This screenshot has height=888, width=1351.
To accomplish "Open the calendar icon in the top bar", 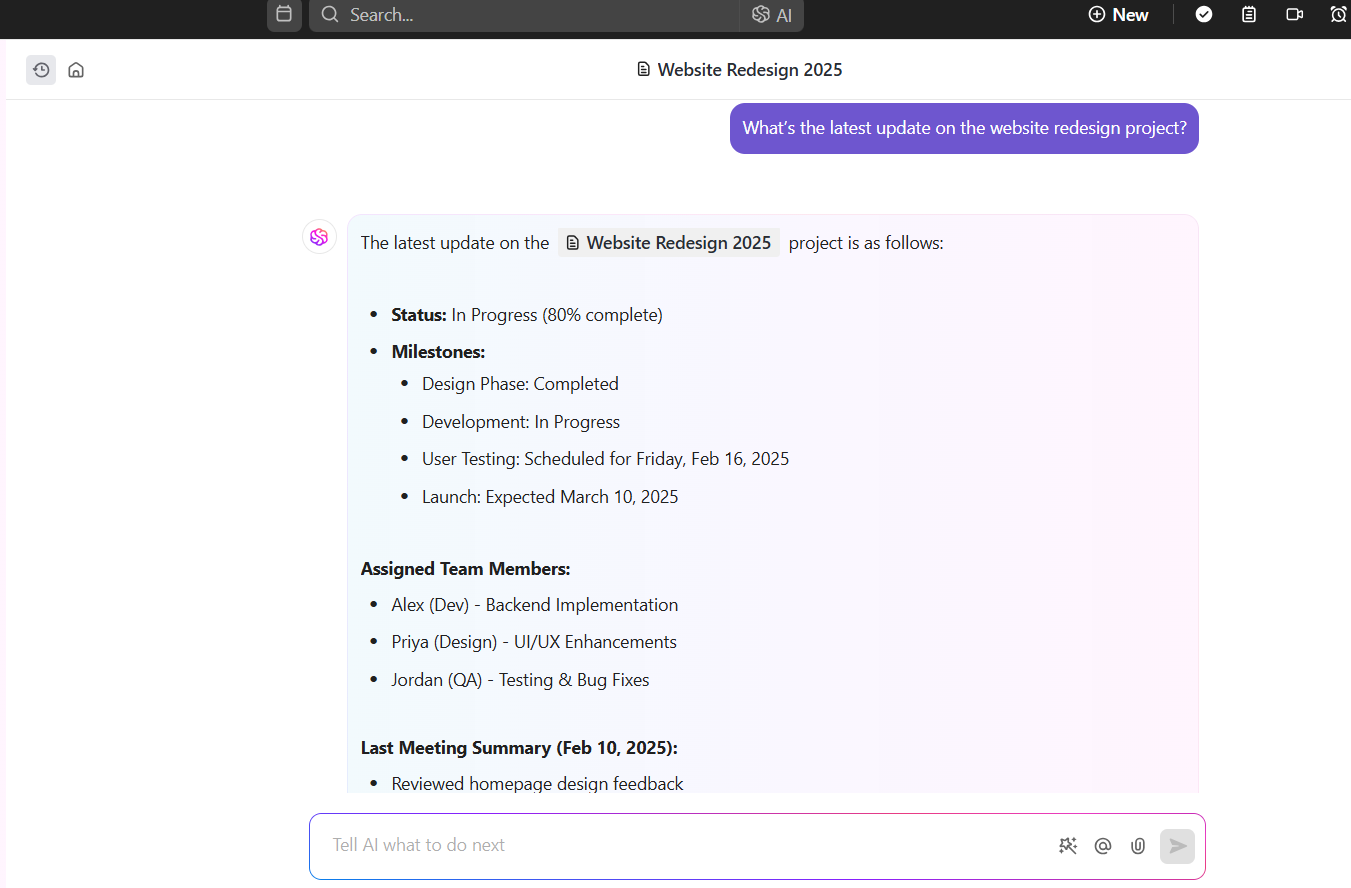I will pyautogui.click(x=284, y=15).
